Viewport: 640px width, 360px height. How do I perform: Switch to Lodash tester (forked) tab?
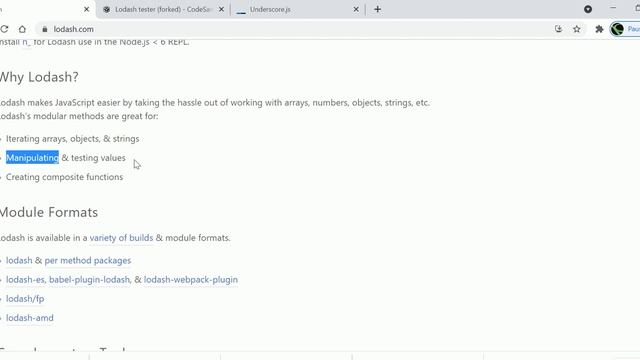pos(163,9)
